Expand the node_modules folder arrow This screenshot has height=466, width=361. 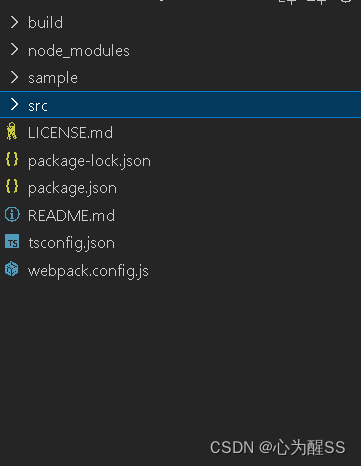point(14,50)
